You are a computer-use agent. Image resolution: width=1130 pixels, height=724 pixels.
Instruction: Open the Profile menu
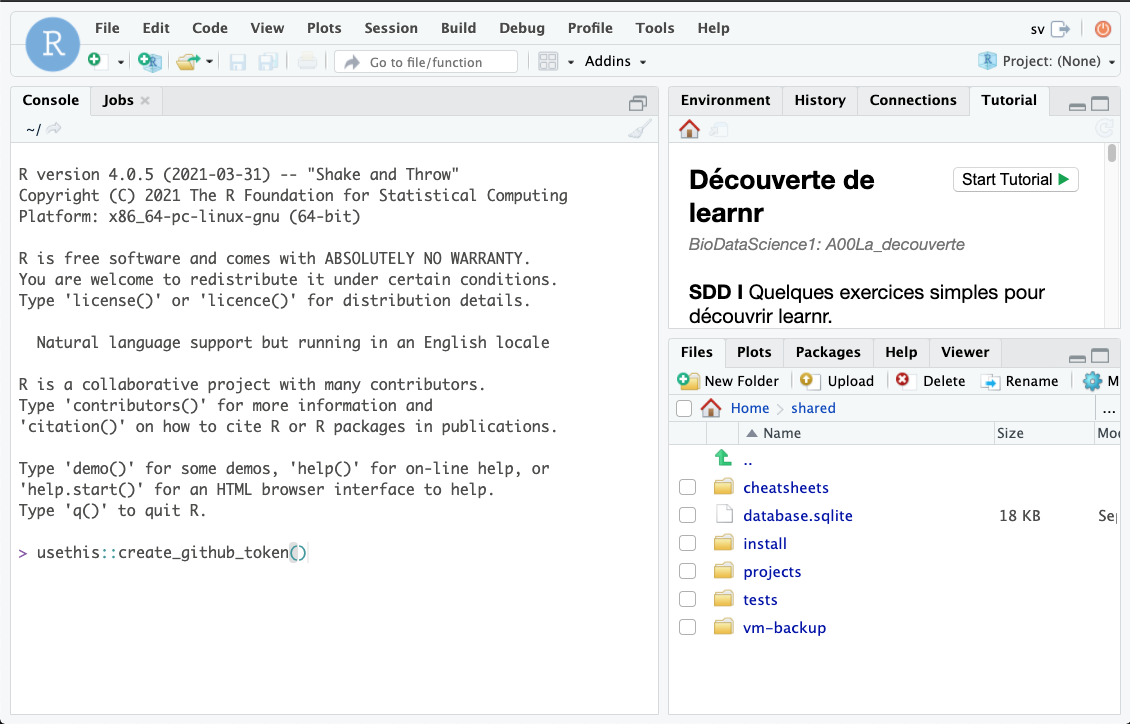click(x=590, y=28)
